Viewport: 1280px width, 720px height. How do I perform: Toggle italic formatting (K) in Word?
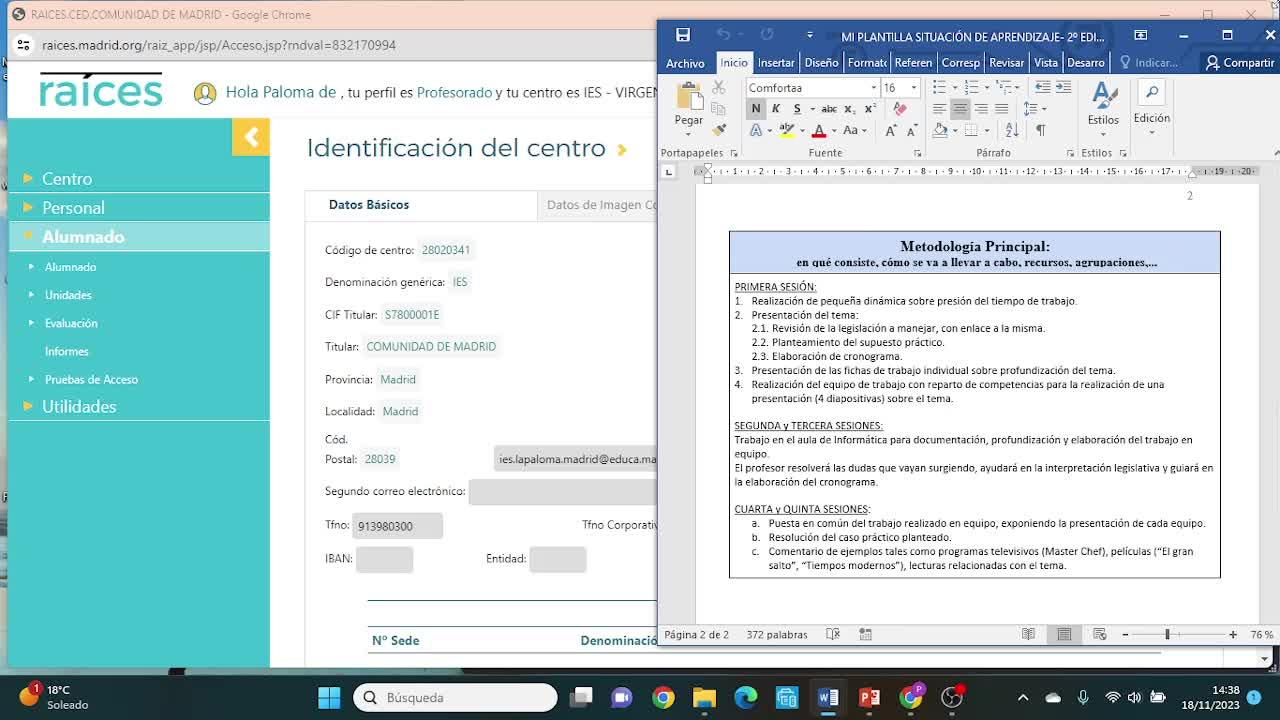[776, 109]
